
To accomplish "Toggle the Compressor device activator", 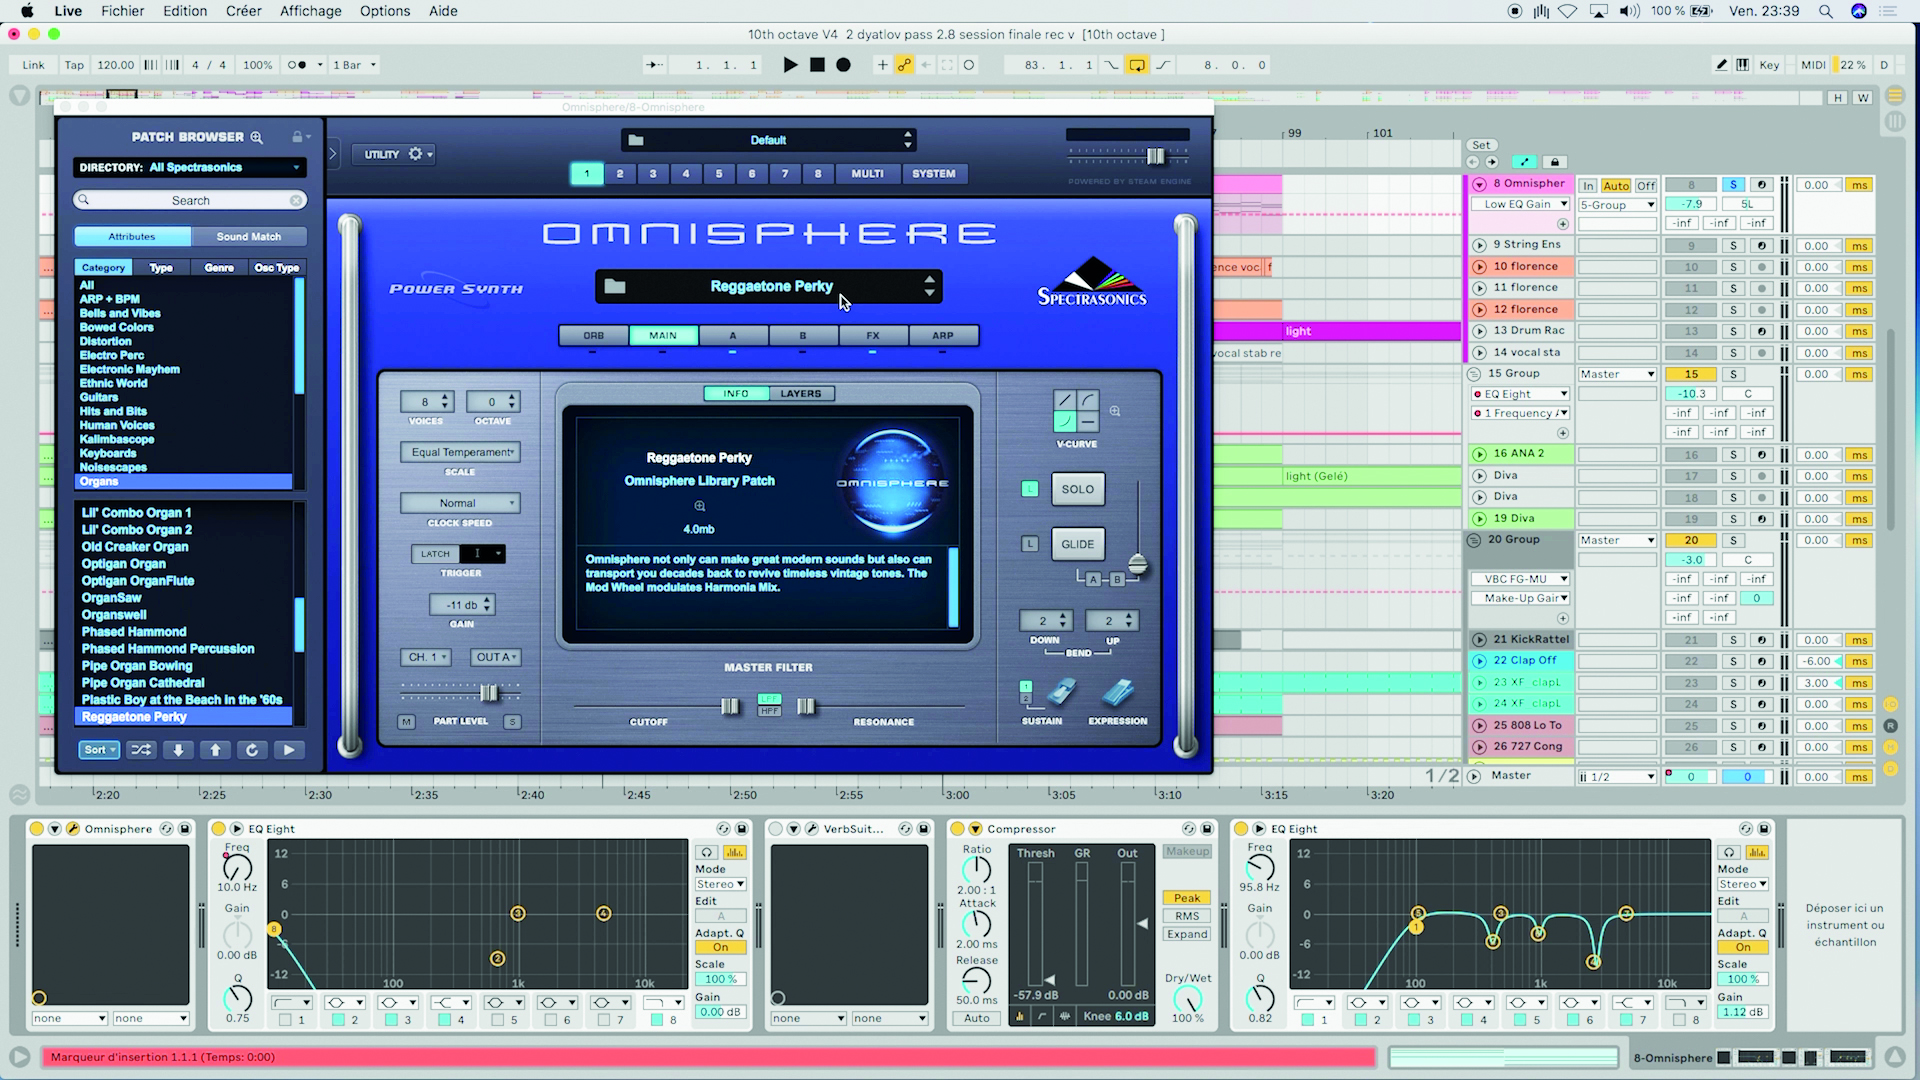I will coord(957,829).
